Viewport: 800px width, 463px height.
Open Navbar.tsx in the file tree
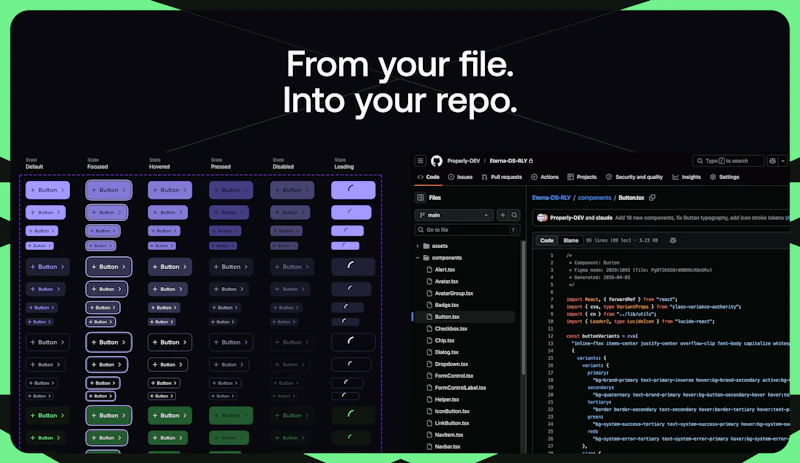447,447
